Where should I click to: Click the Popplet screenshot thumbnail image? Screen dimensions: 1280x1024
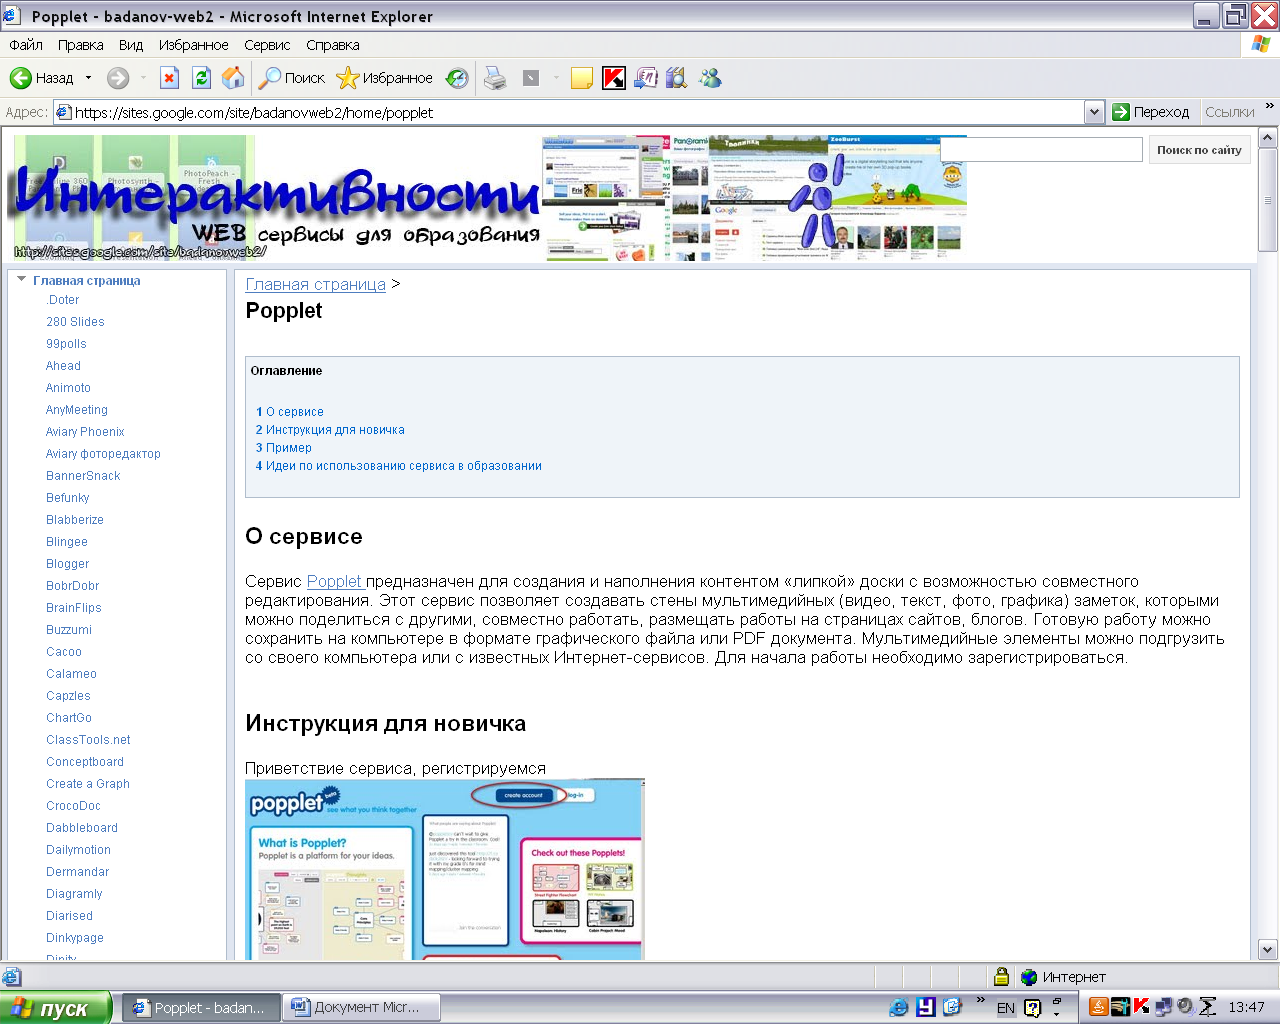444,869
